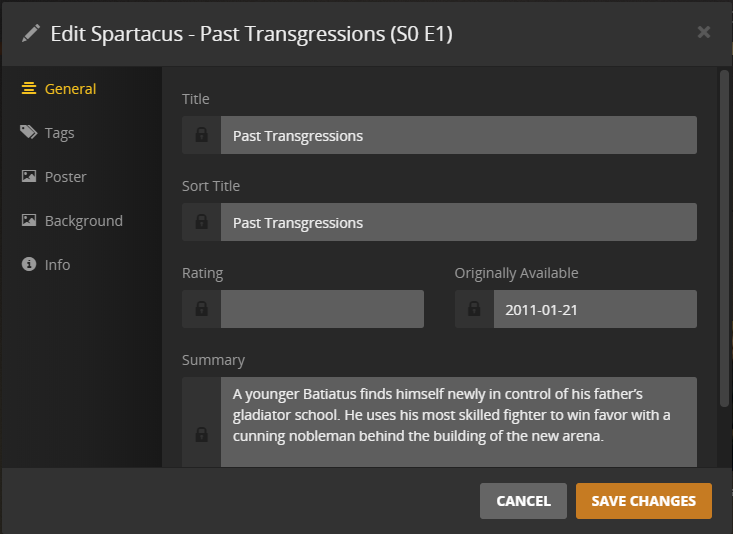Close the Edit dialog with X
Viewport: 733px width, 534px height.
(704, 32)
